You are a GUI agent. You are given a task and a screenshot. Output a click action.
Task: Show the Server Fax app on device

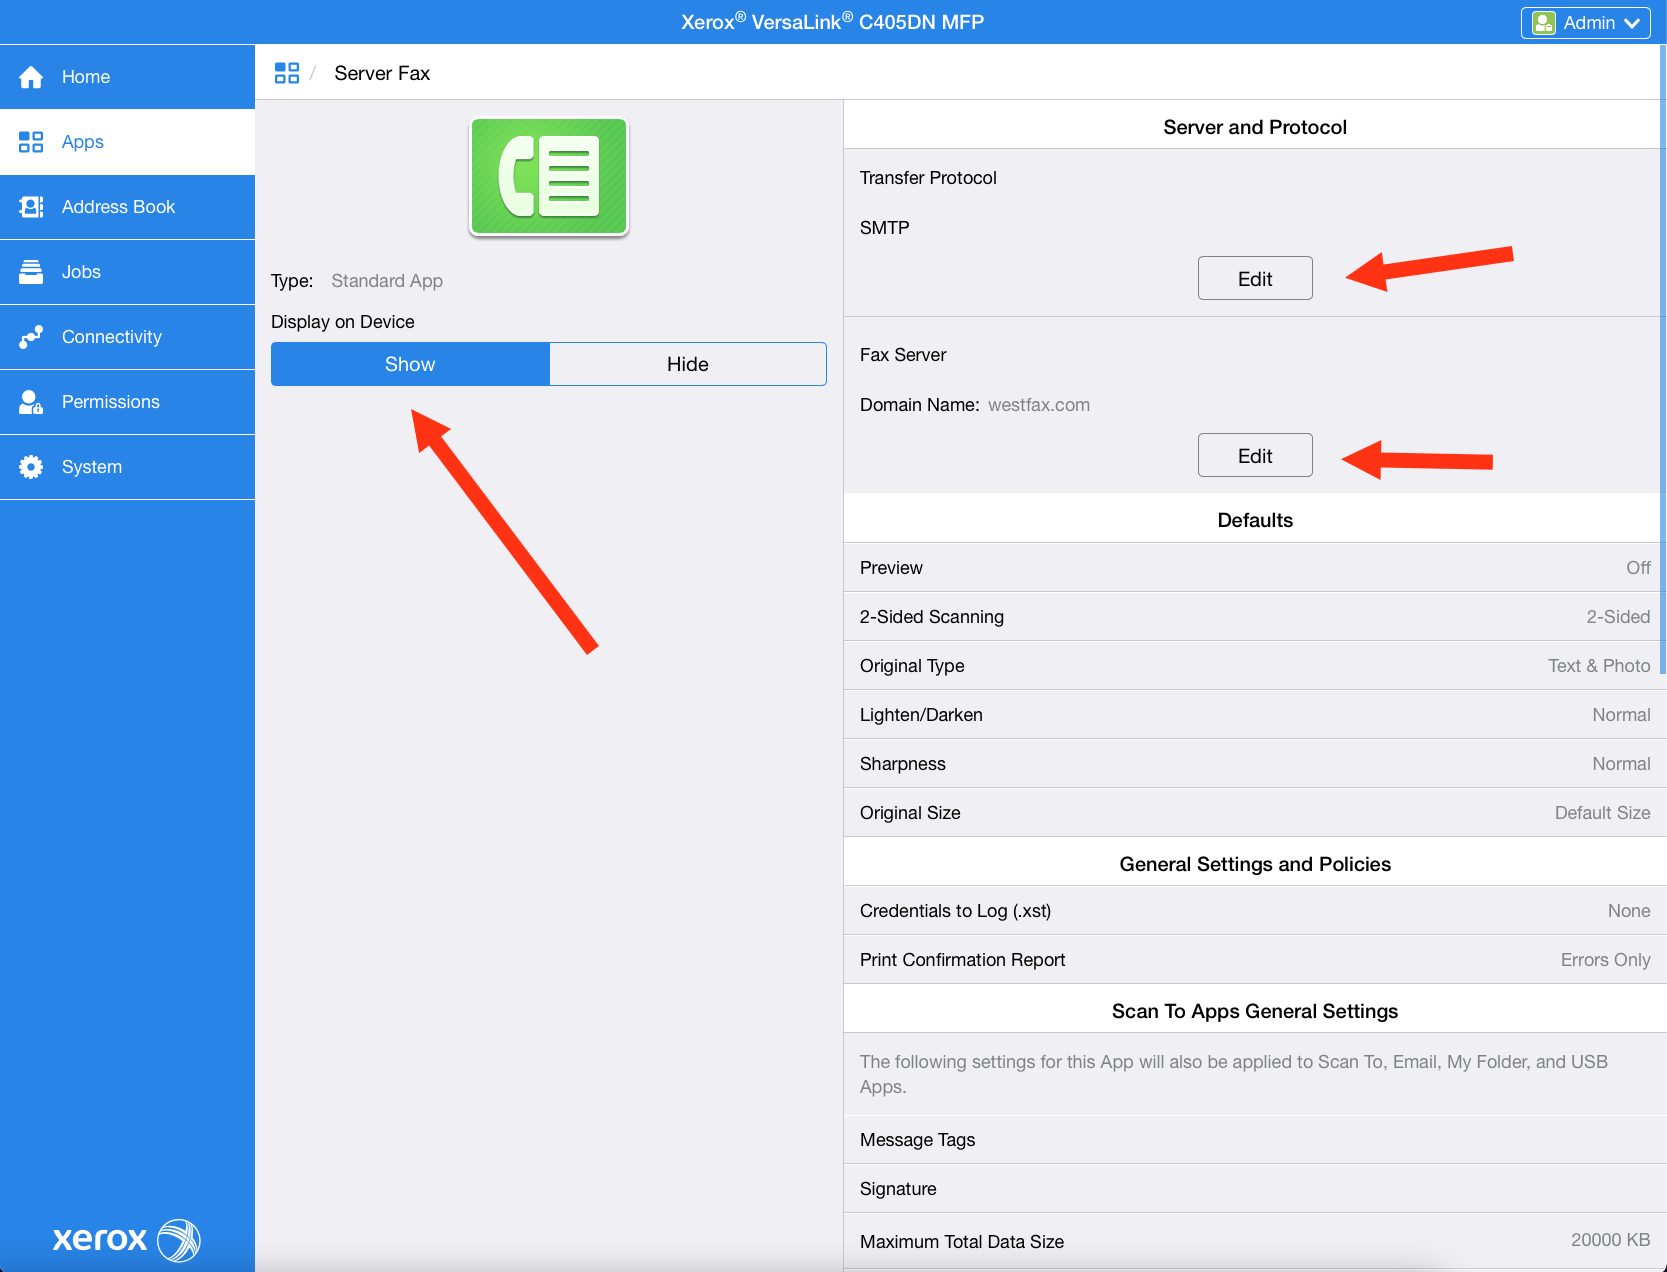pyautogui.click(x=410, y=364)
